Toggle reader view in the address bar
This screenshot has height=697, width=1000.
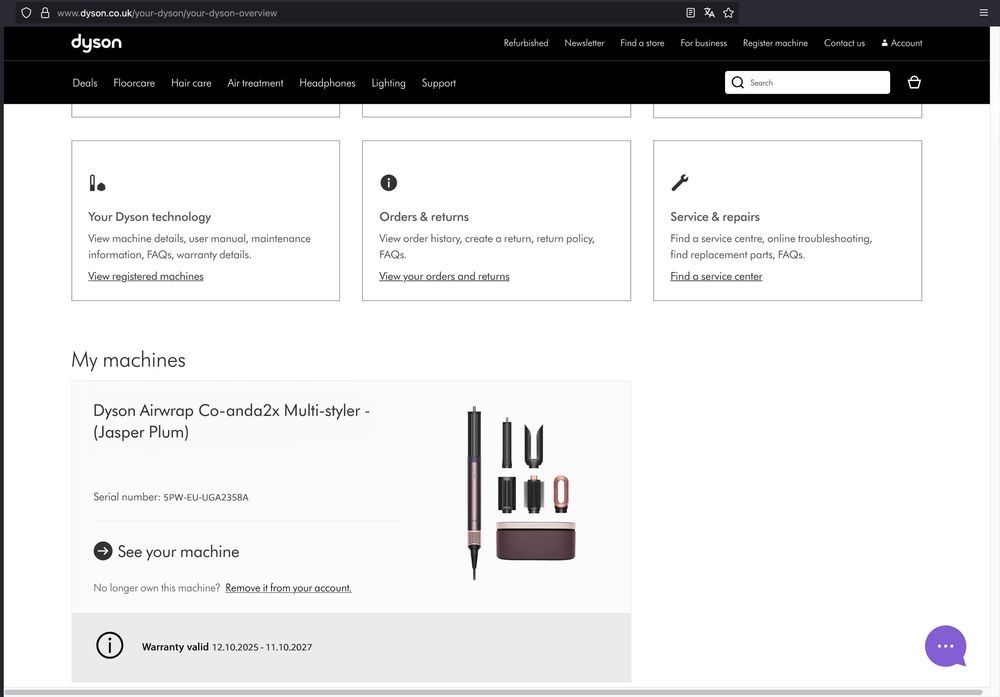690,13
